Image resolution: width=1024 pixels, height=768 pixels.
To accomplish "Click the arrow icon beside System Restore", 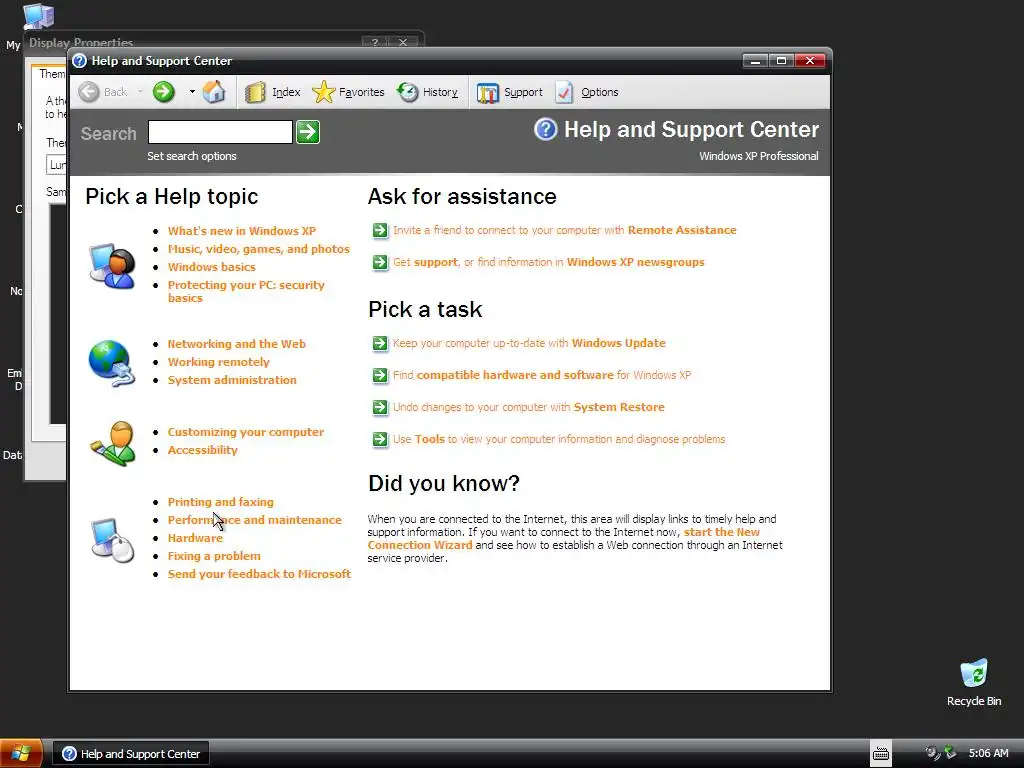I will point(380,407).
